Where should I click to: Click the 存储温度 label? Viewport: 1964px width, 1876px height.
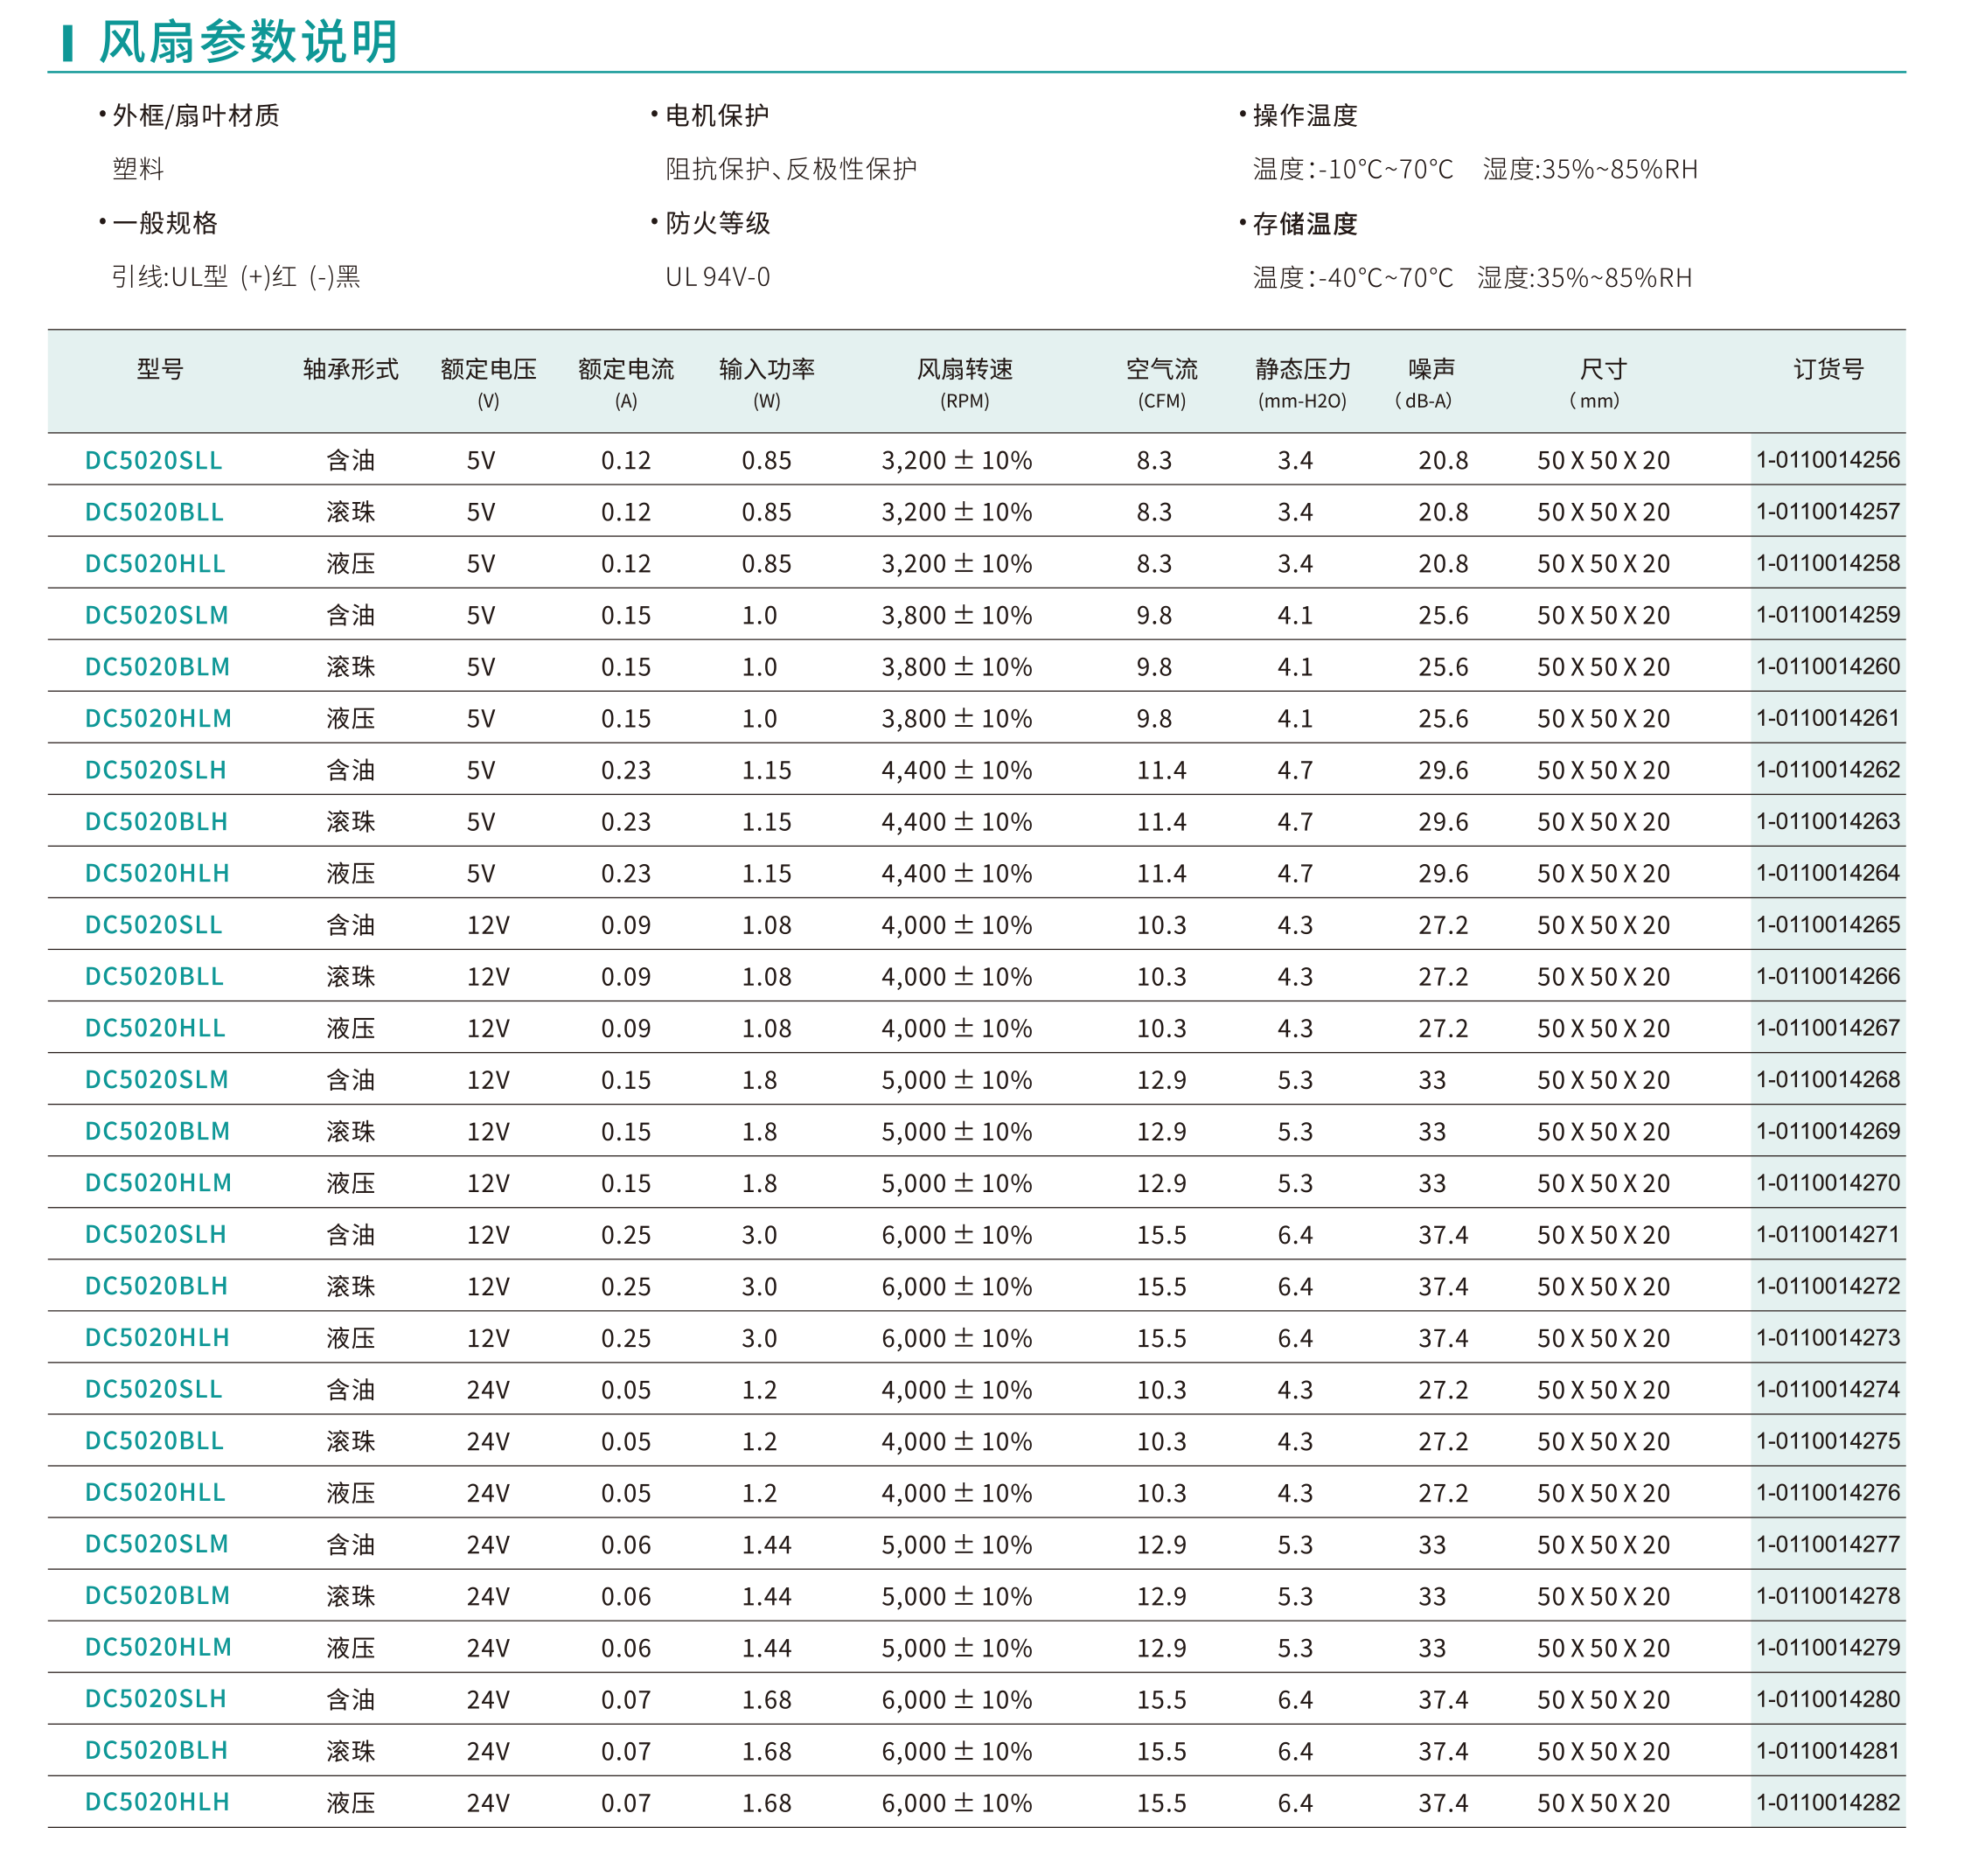(x=1305, y=224)
